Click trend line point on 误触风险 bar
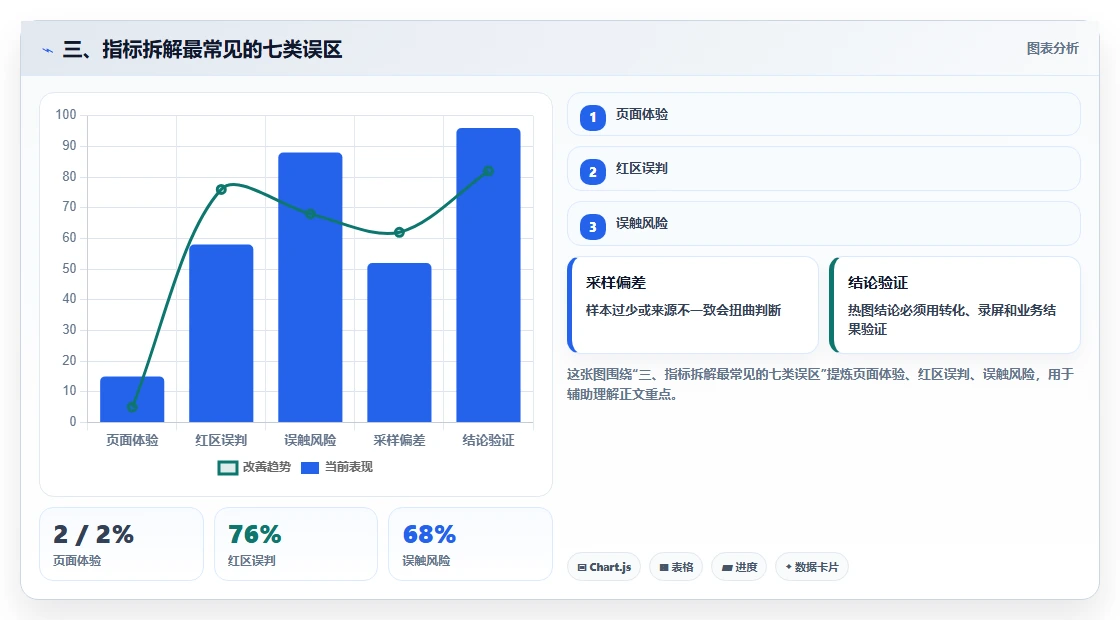This screenshot has height=620, width=1120. click(310, 214)
